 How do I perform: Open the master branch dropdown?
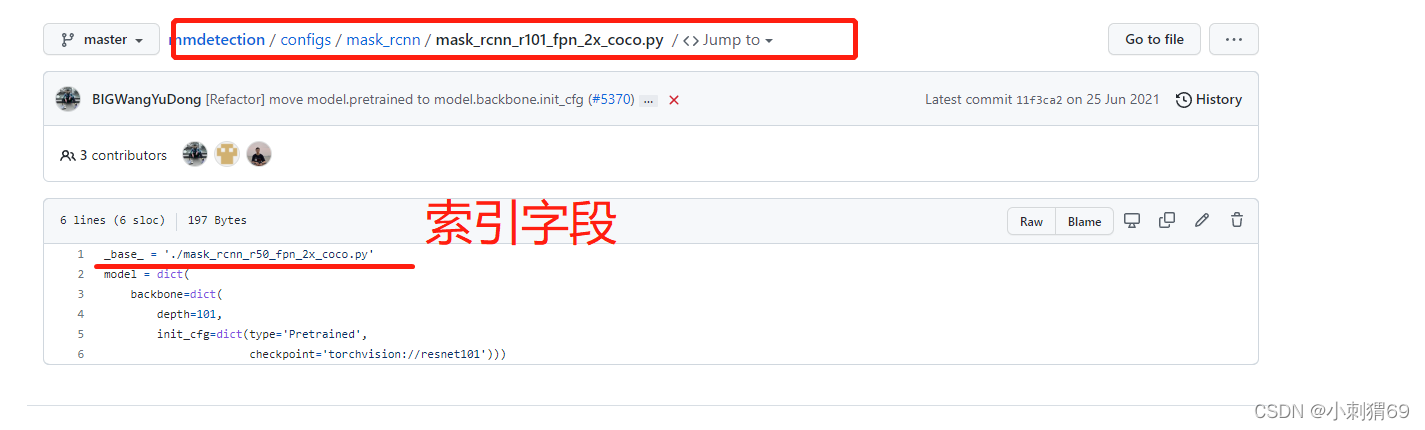pos(101,40)
